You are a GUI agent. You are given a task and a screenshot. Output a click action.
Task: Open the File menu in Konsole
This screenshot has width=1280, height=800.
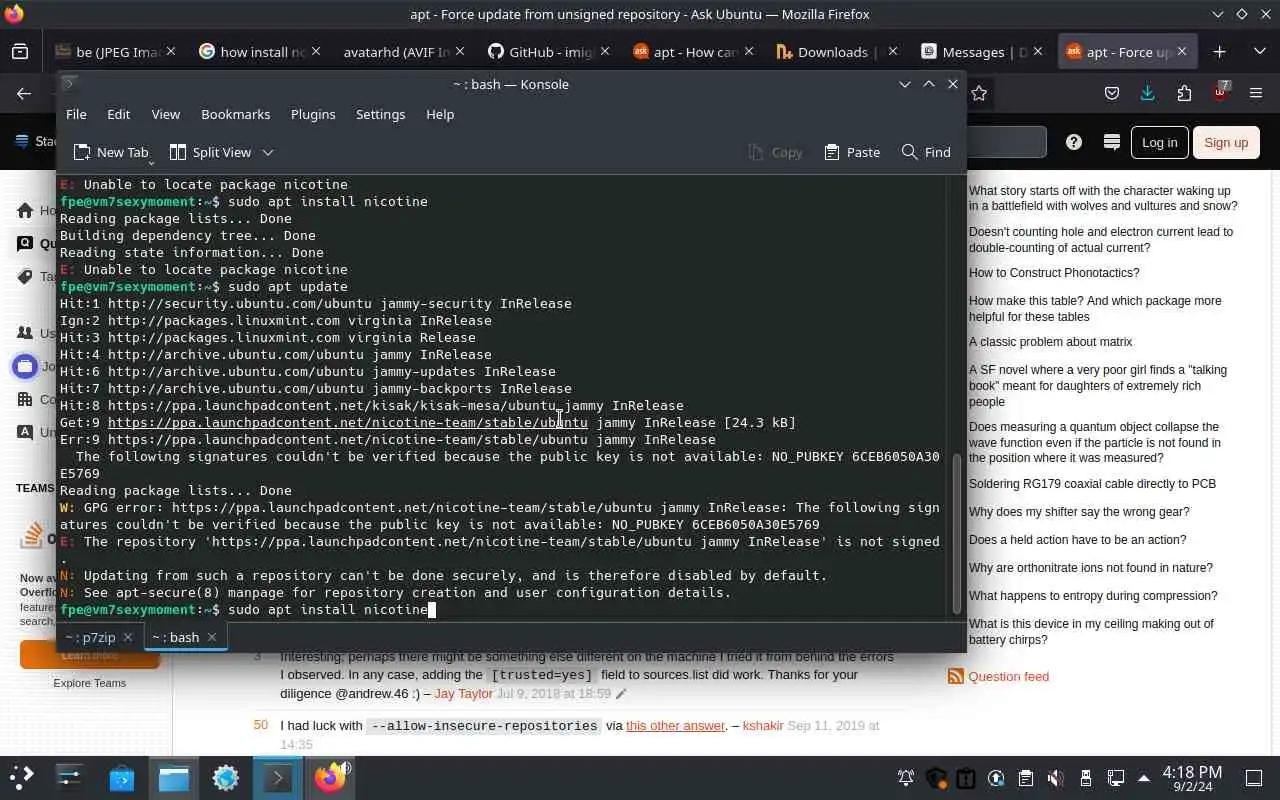[76, 114]
